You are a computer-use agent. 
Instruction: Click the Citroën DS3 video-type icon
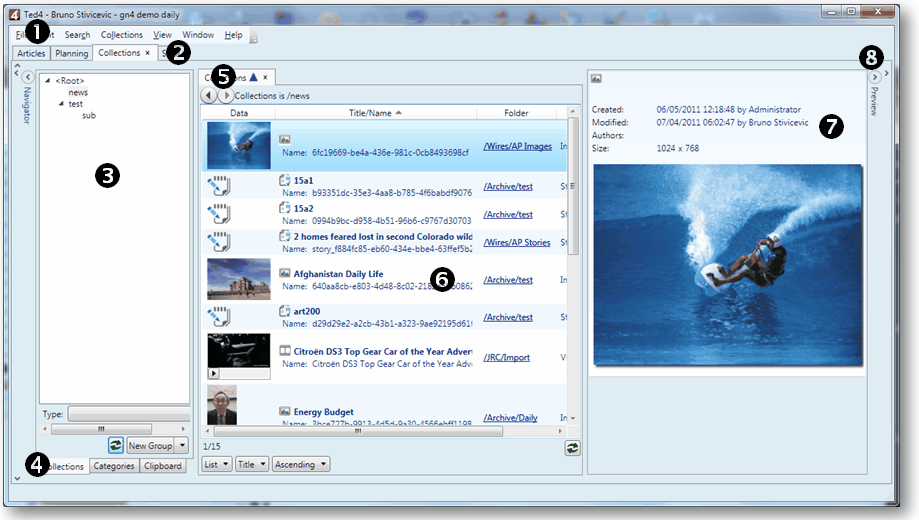point(285,351)
